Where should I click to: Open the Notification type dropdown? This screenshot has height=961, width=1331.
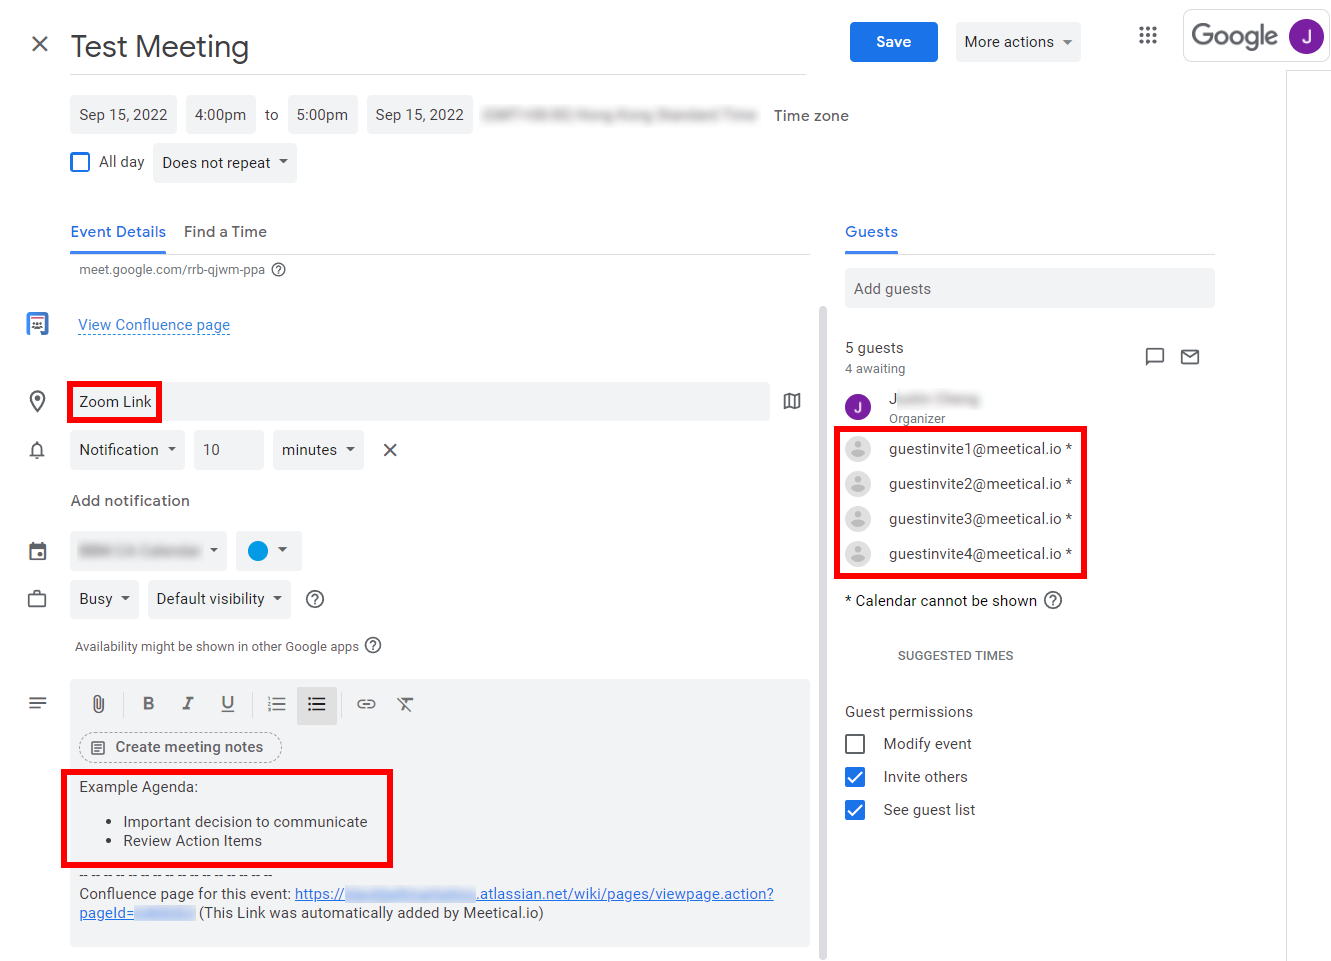point(128,450)
